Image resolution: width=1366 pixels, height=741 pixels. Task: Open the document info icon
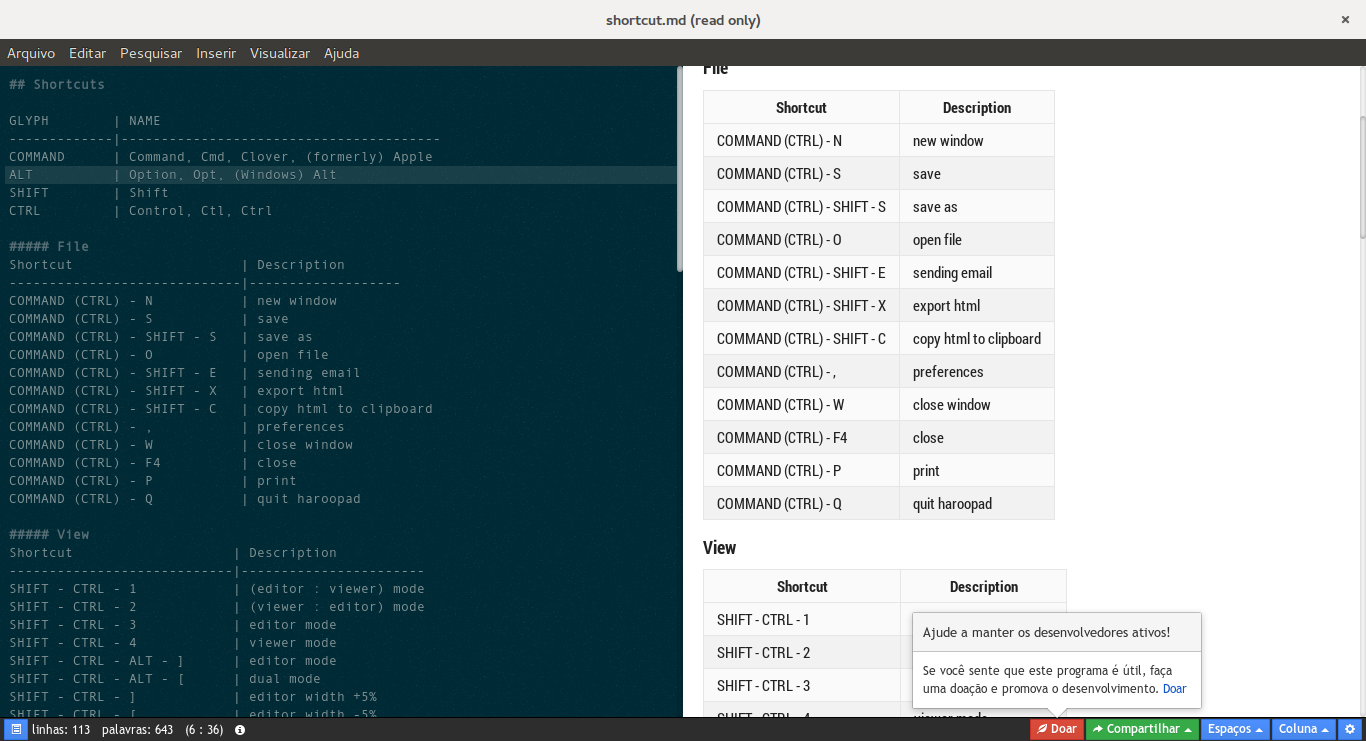pyautogui.click(x=240, y=730)
